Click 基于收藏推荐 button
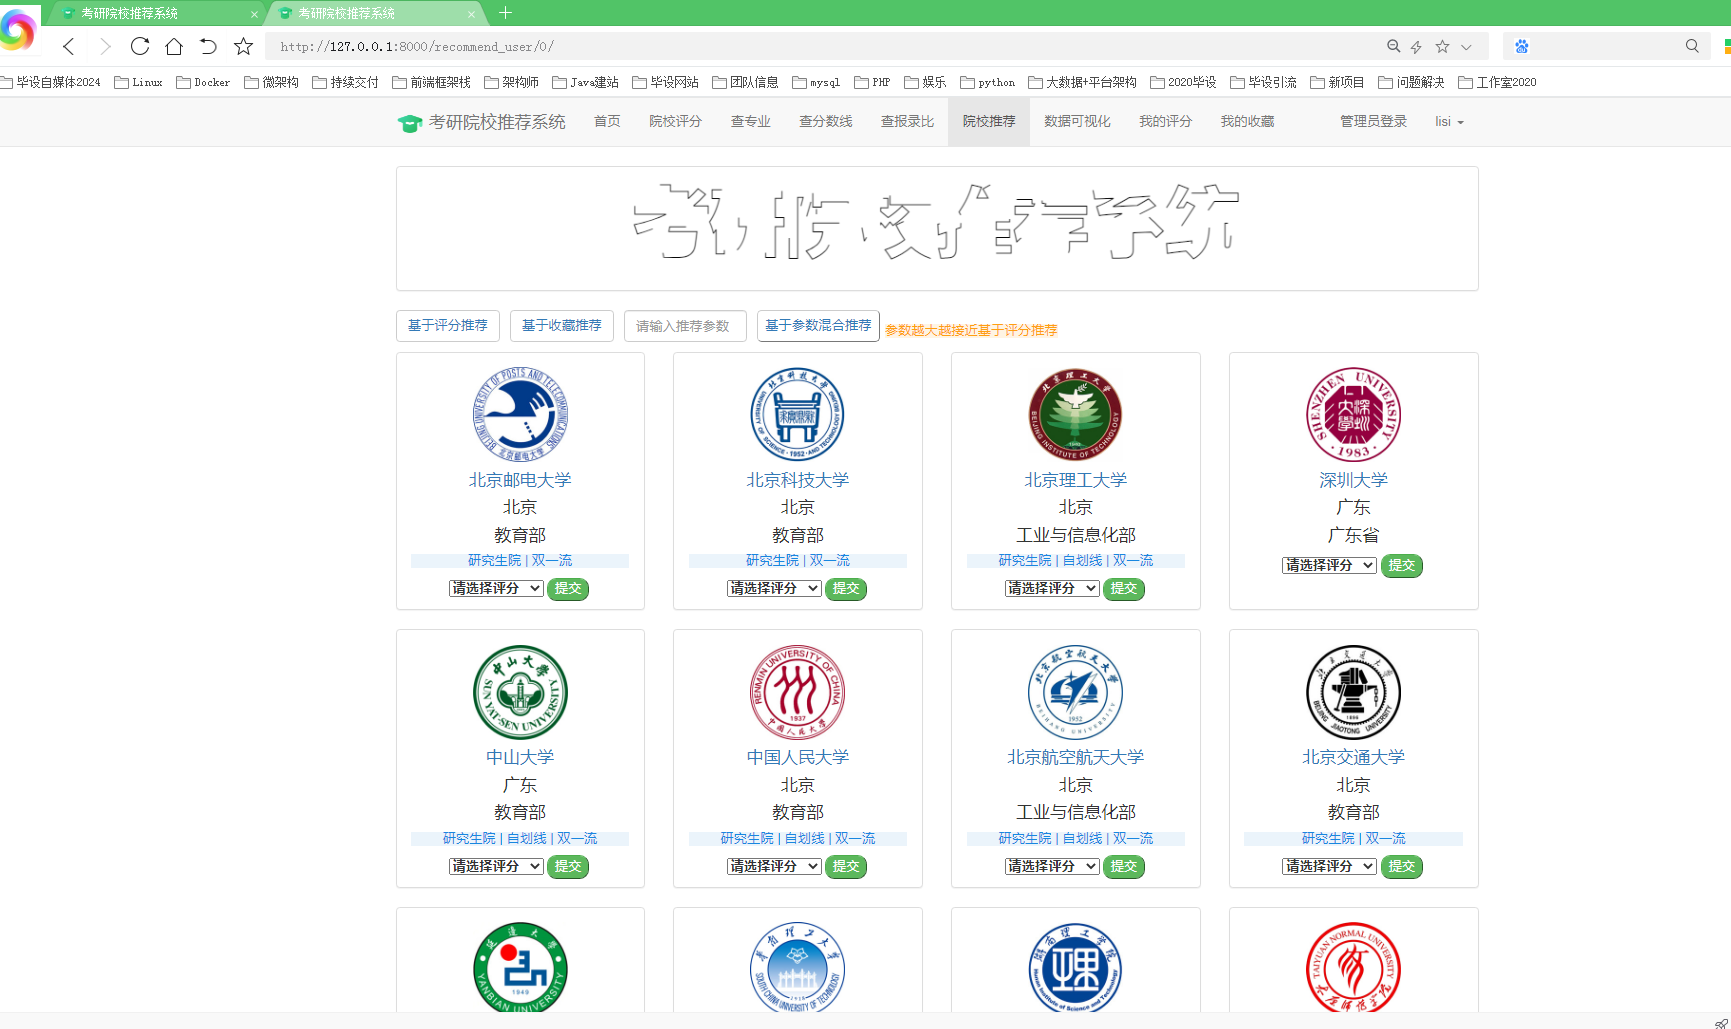This screenshot has height=1029, width=1731. (561, 326)
